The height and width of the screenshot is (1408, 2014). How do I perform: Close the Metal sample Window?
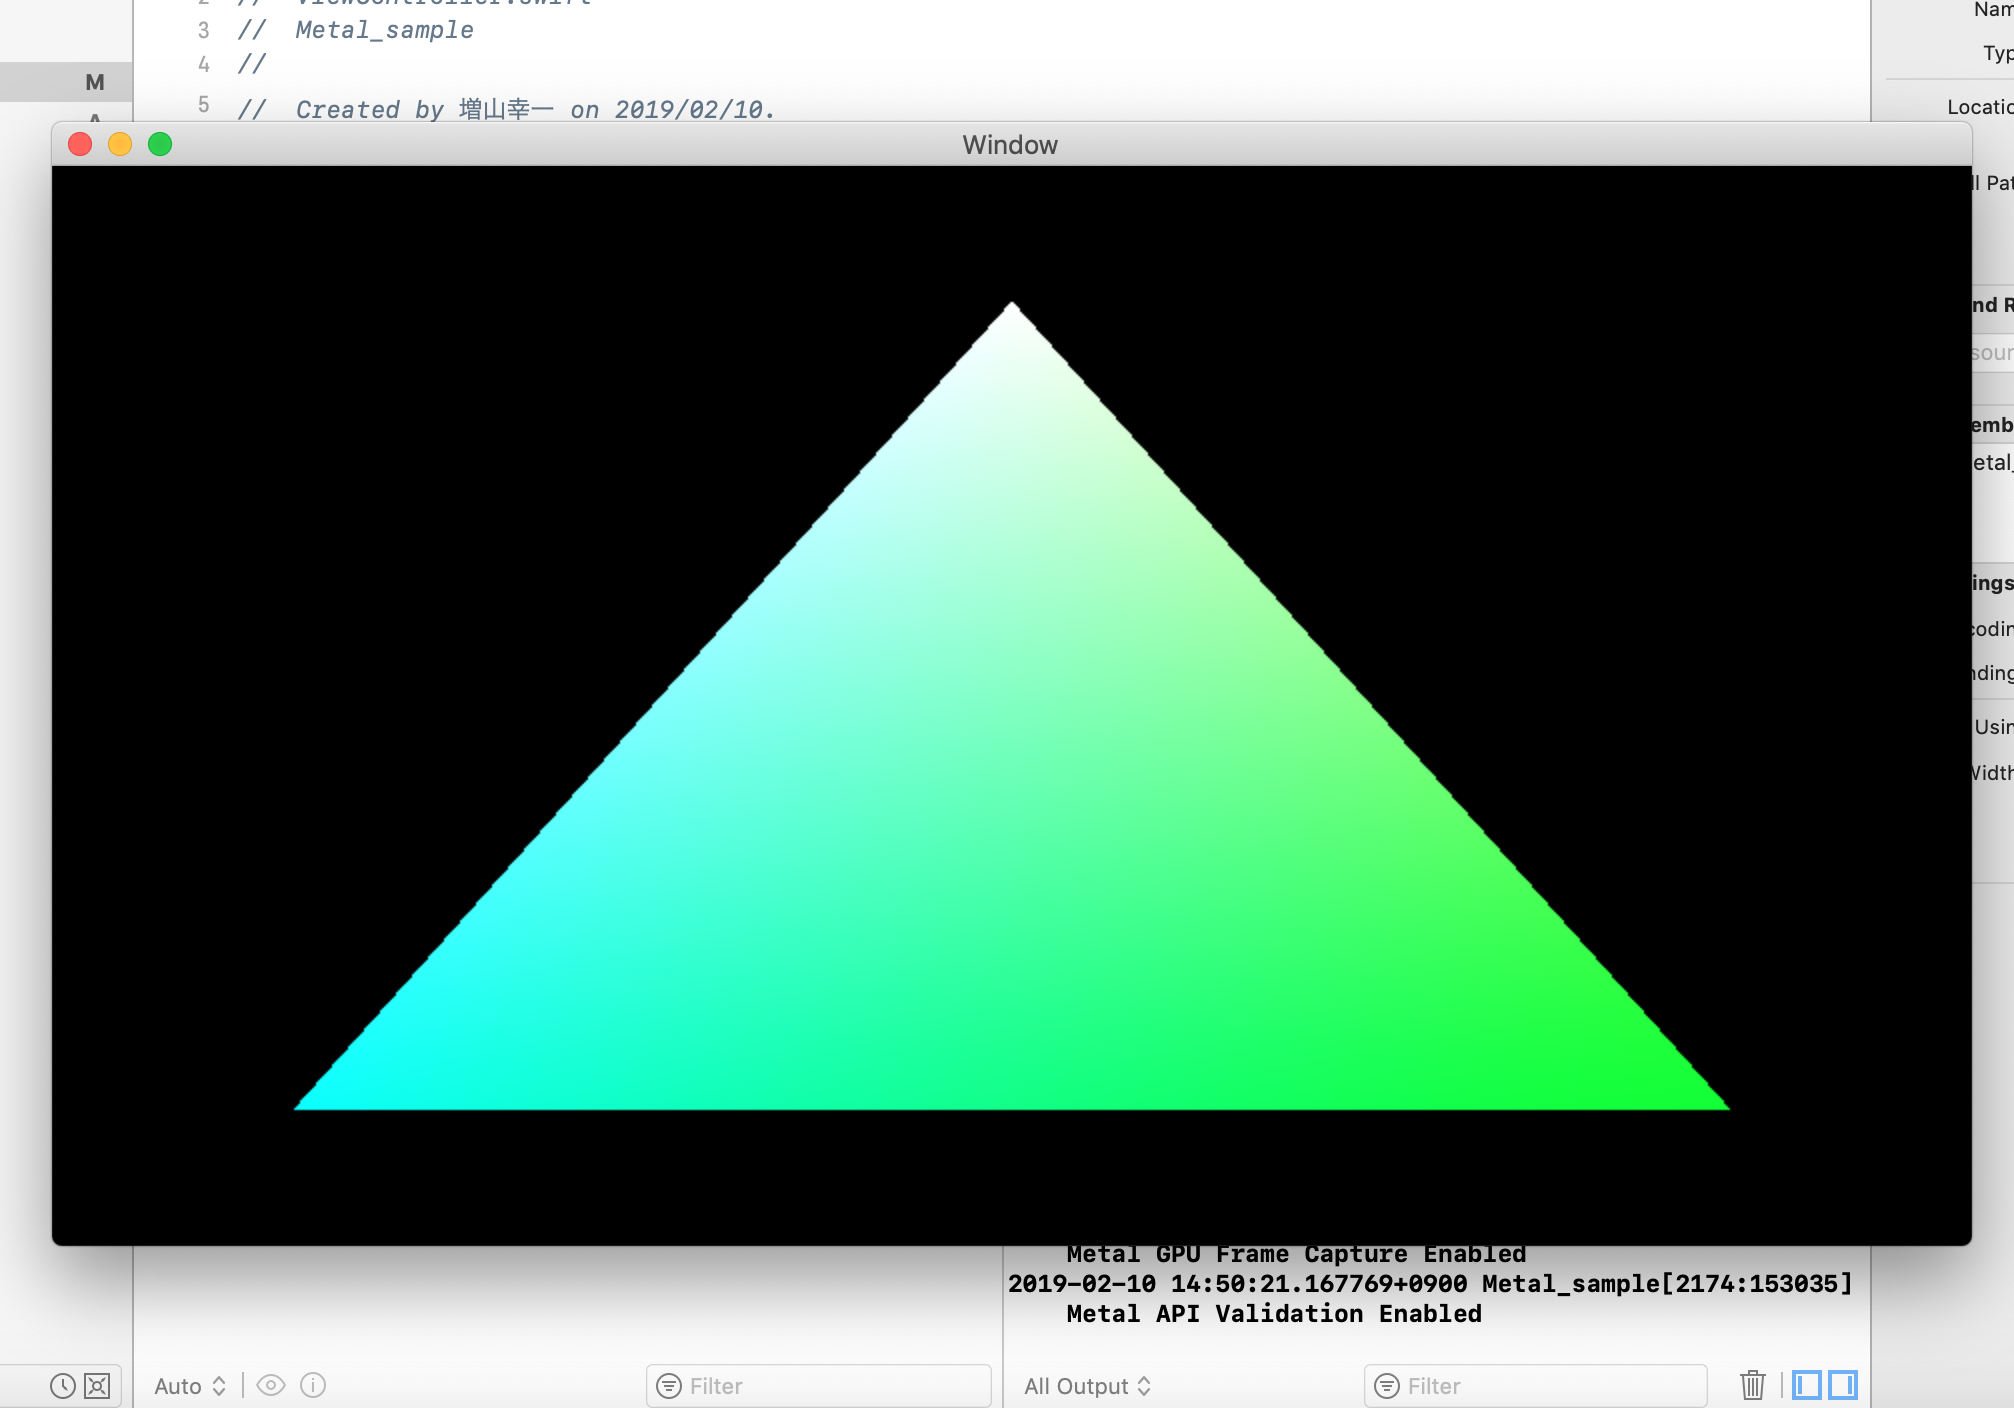pyautogui.click(x=80, y=144)
